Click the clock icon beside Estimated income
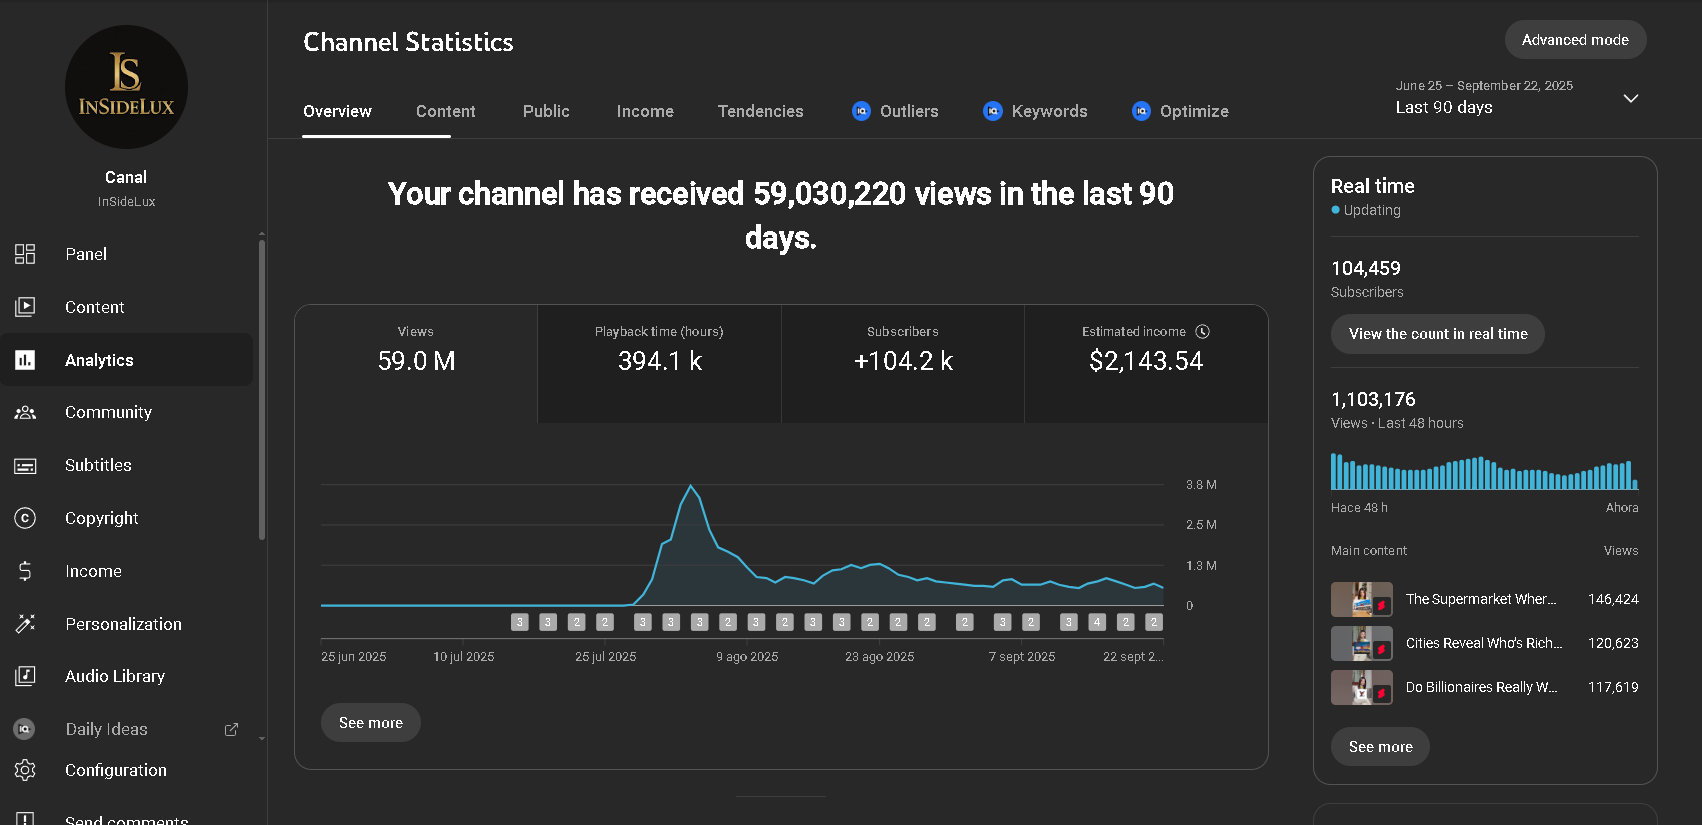Image resolution: width=1702 pixels, height=825 pixels. [x=1203, y=332]
